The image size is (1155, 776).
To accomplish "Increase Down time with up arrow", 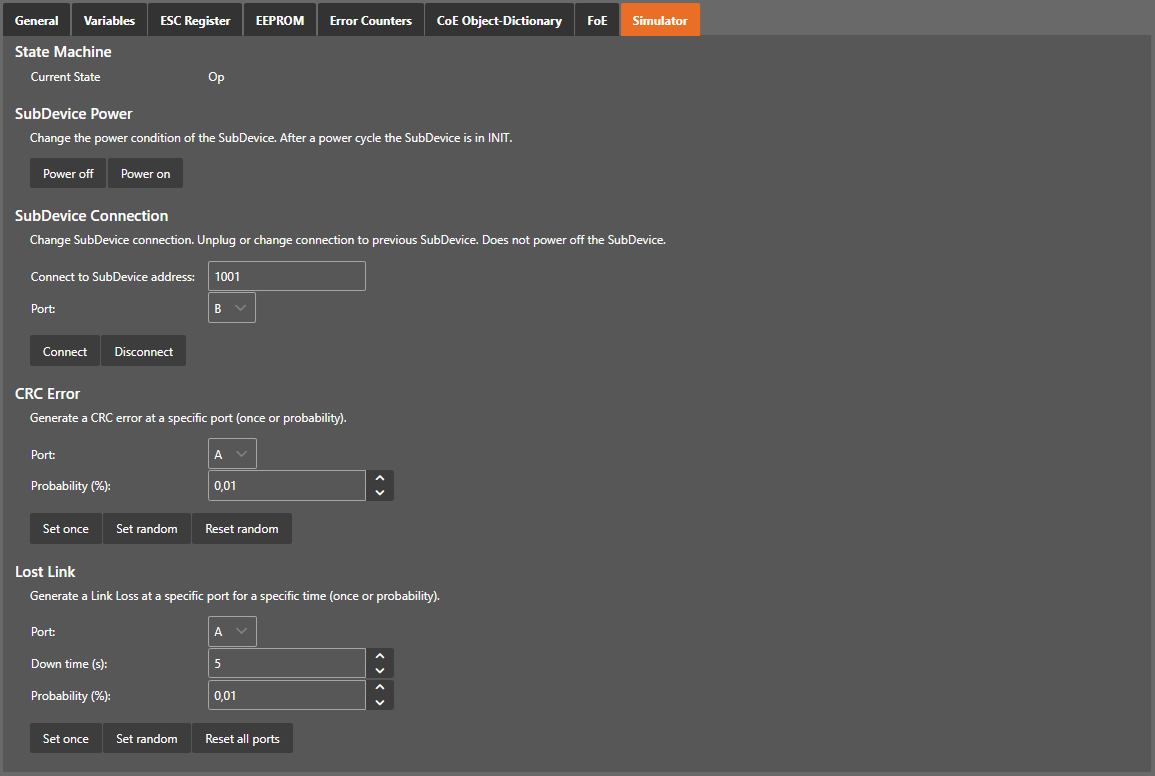I will (x=380, y=656).
